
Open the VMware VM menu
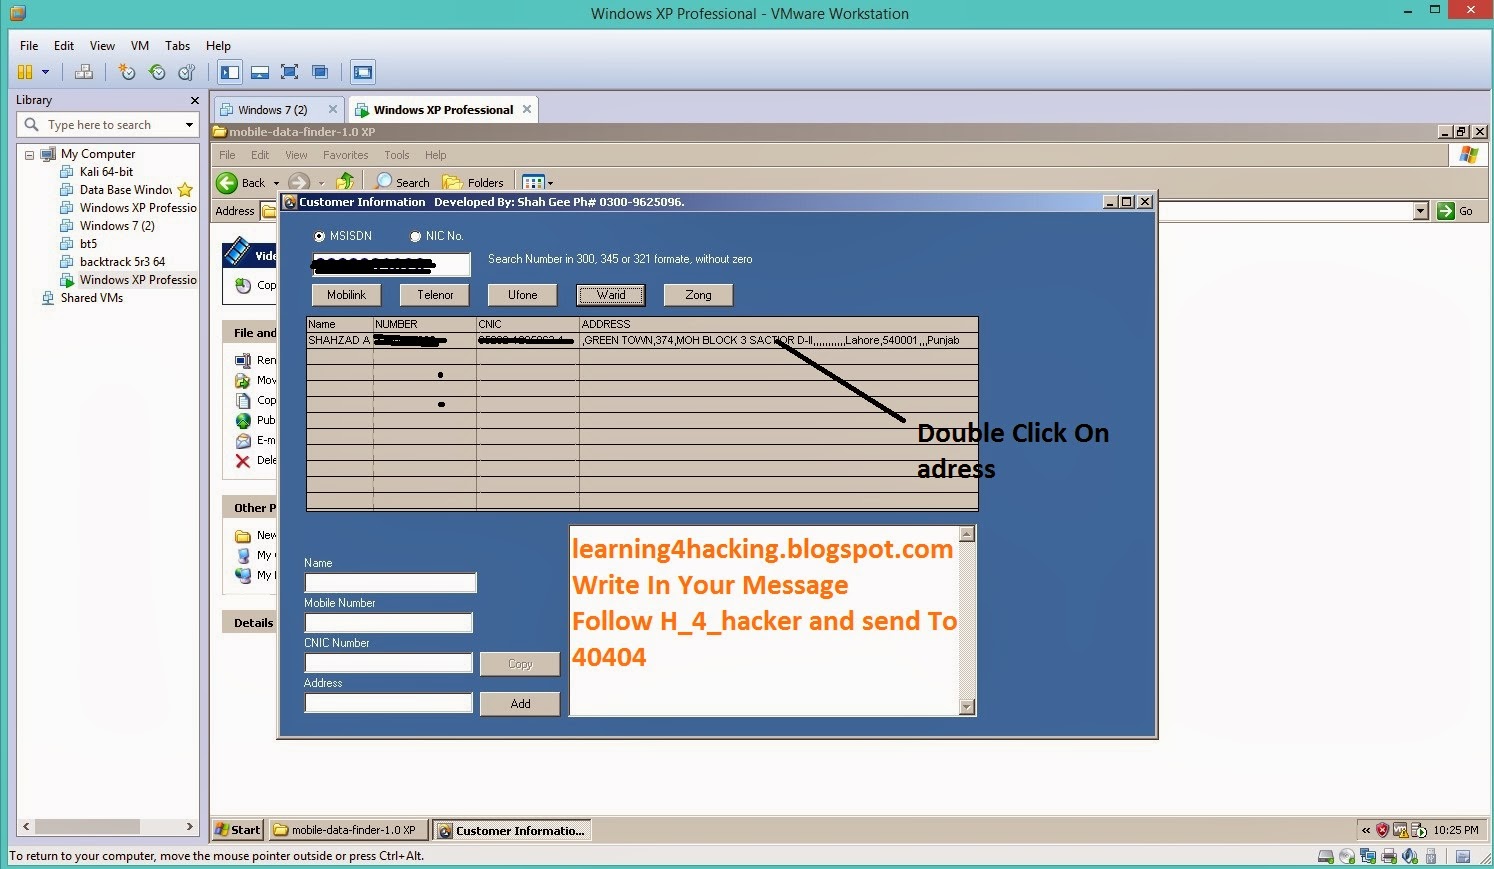click(140, 46)
